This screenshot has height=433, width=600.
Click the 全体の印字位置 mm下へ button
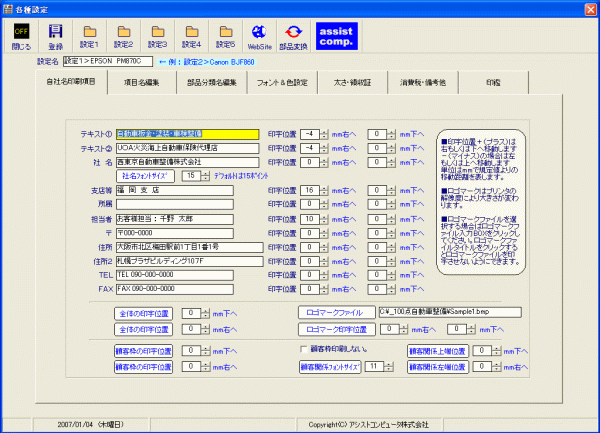click(143, 314)
